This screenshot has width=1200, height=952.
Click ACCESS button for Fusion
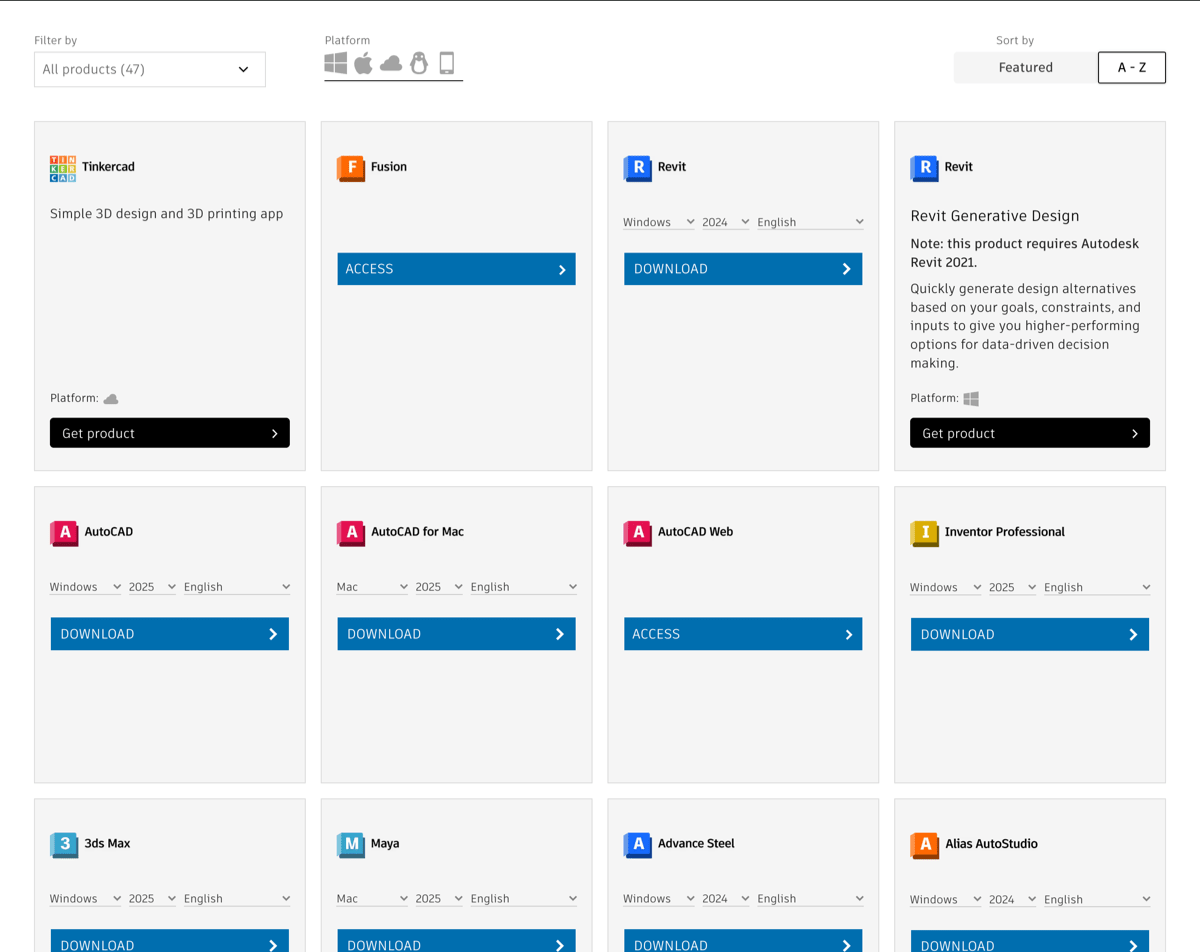tap(456, 269)
